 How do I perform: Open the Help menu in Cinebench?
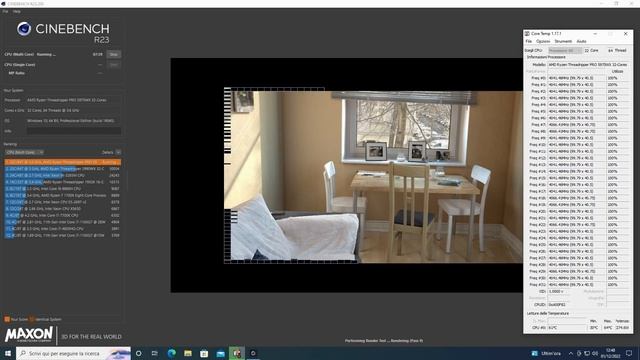17,11
